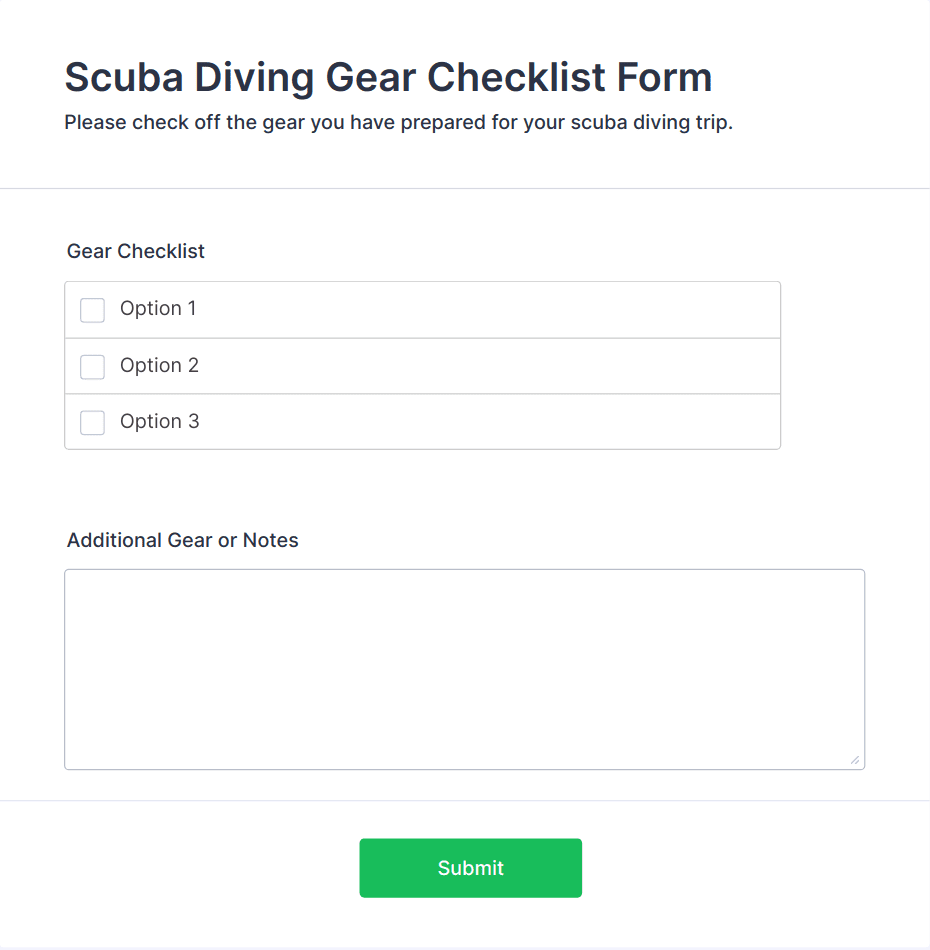Click the bottom edge of the notes textarea
This screenshot has height=950, width=930.
coord(465,768)
